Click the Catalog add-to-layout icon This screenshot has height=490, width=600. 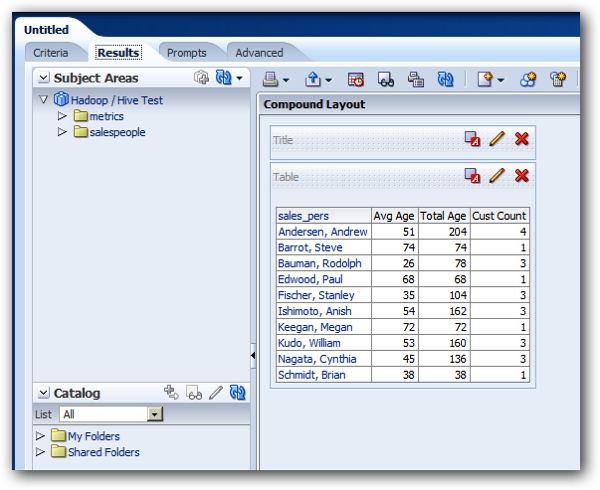click(171, 392)
